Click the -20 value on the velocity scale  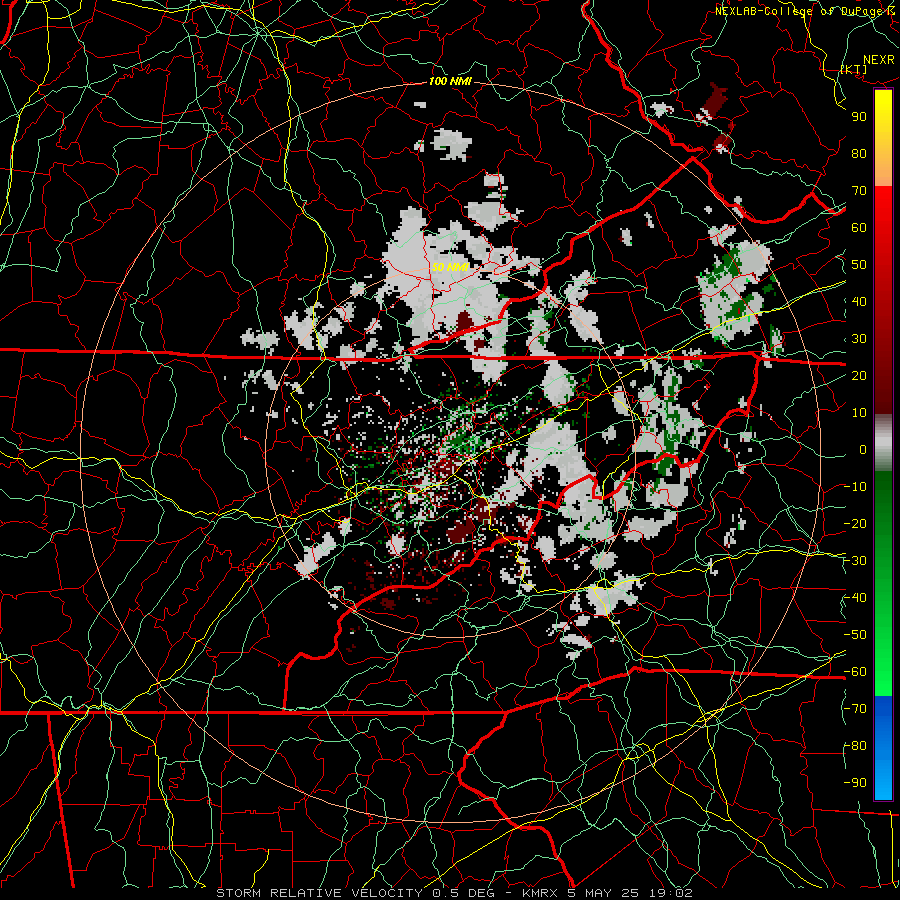pyautogui.click(x=855, y=523)
